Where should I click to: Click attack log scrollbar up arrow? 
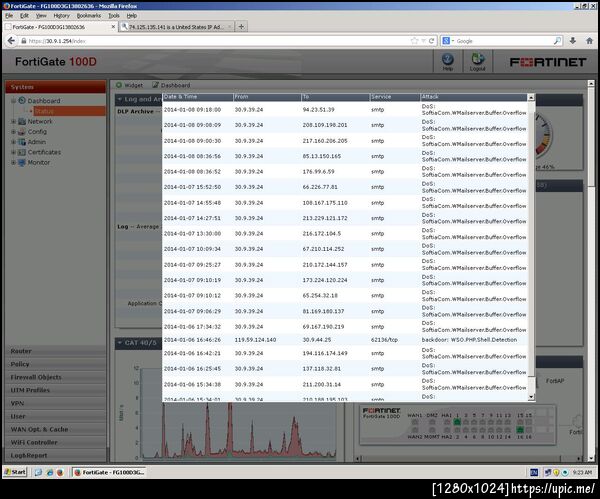pos(531,98)
